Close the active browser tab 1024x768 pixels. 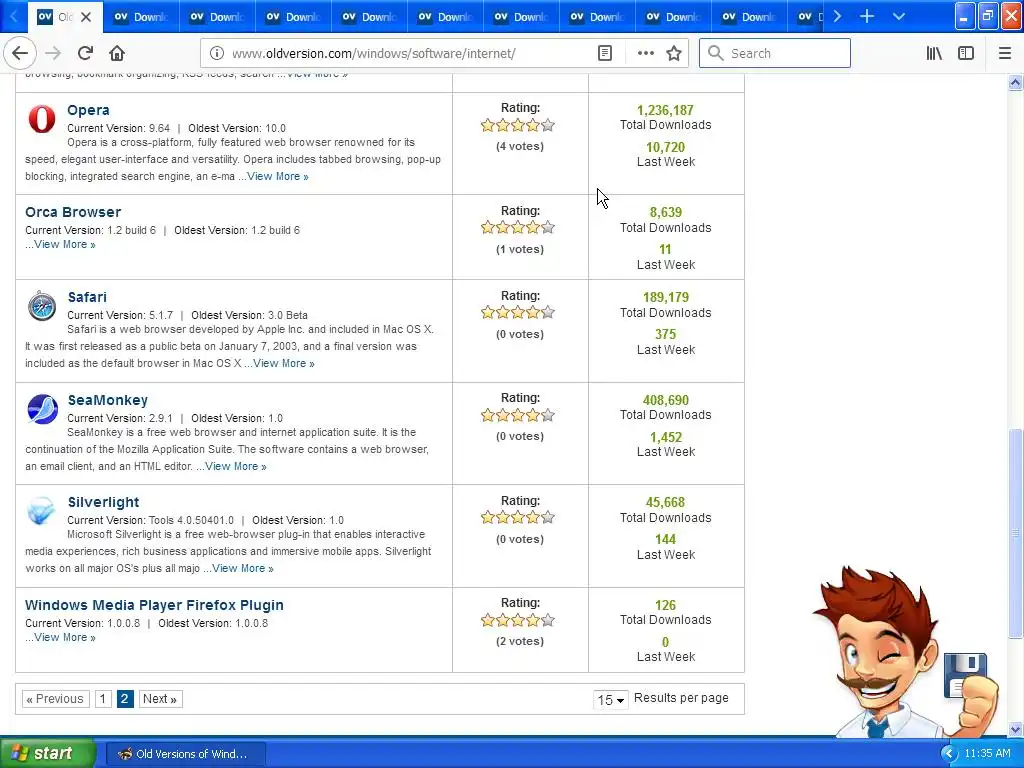pyautogui.click(x=86, y=17)
